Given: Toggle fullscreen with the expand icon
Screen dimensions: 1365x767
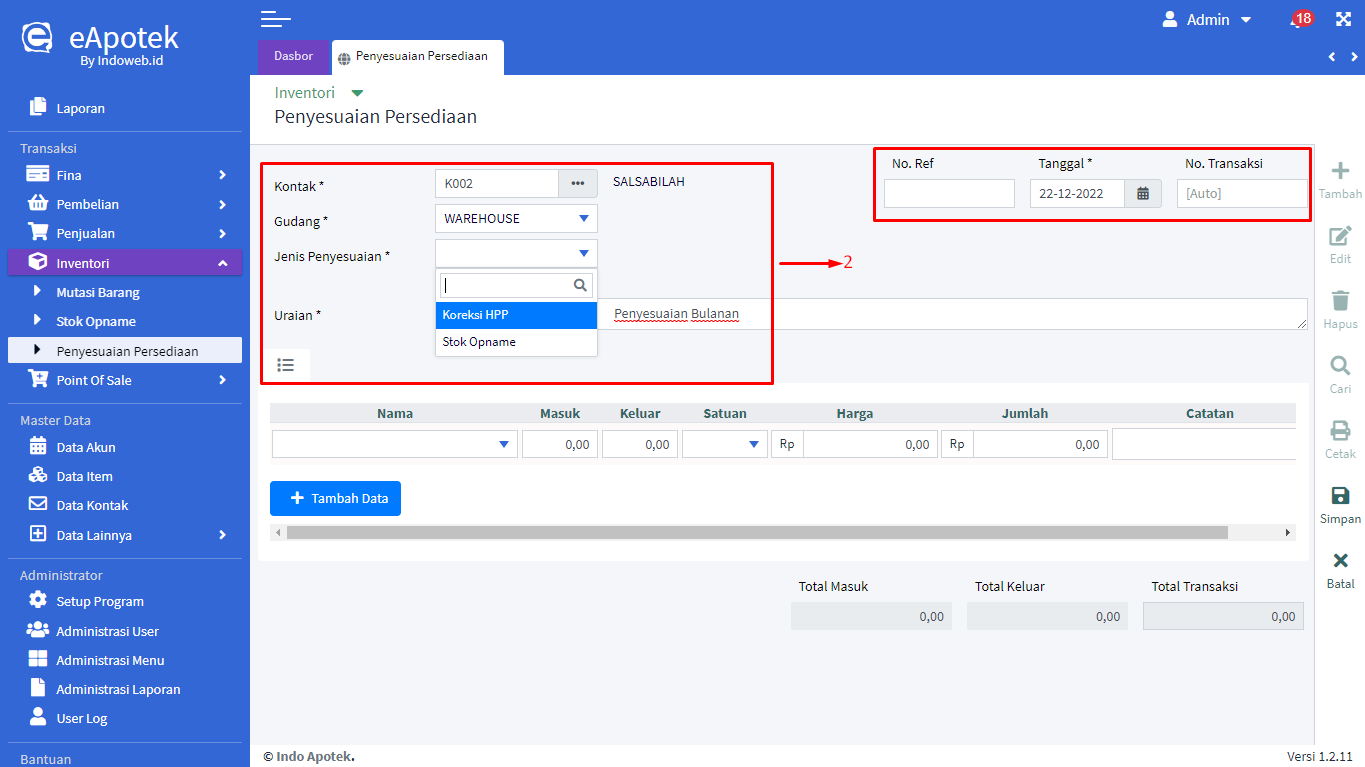Looking at the screenshot, I should [1343, 19].
